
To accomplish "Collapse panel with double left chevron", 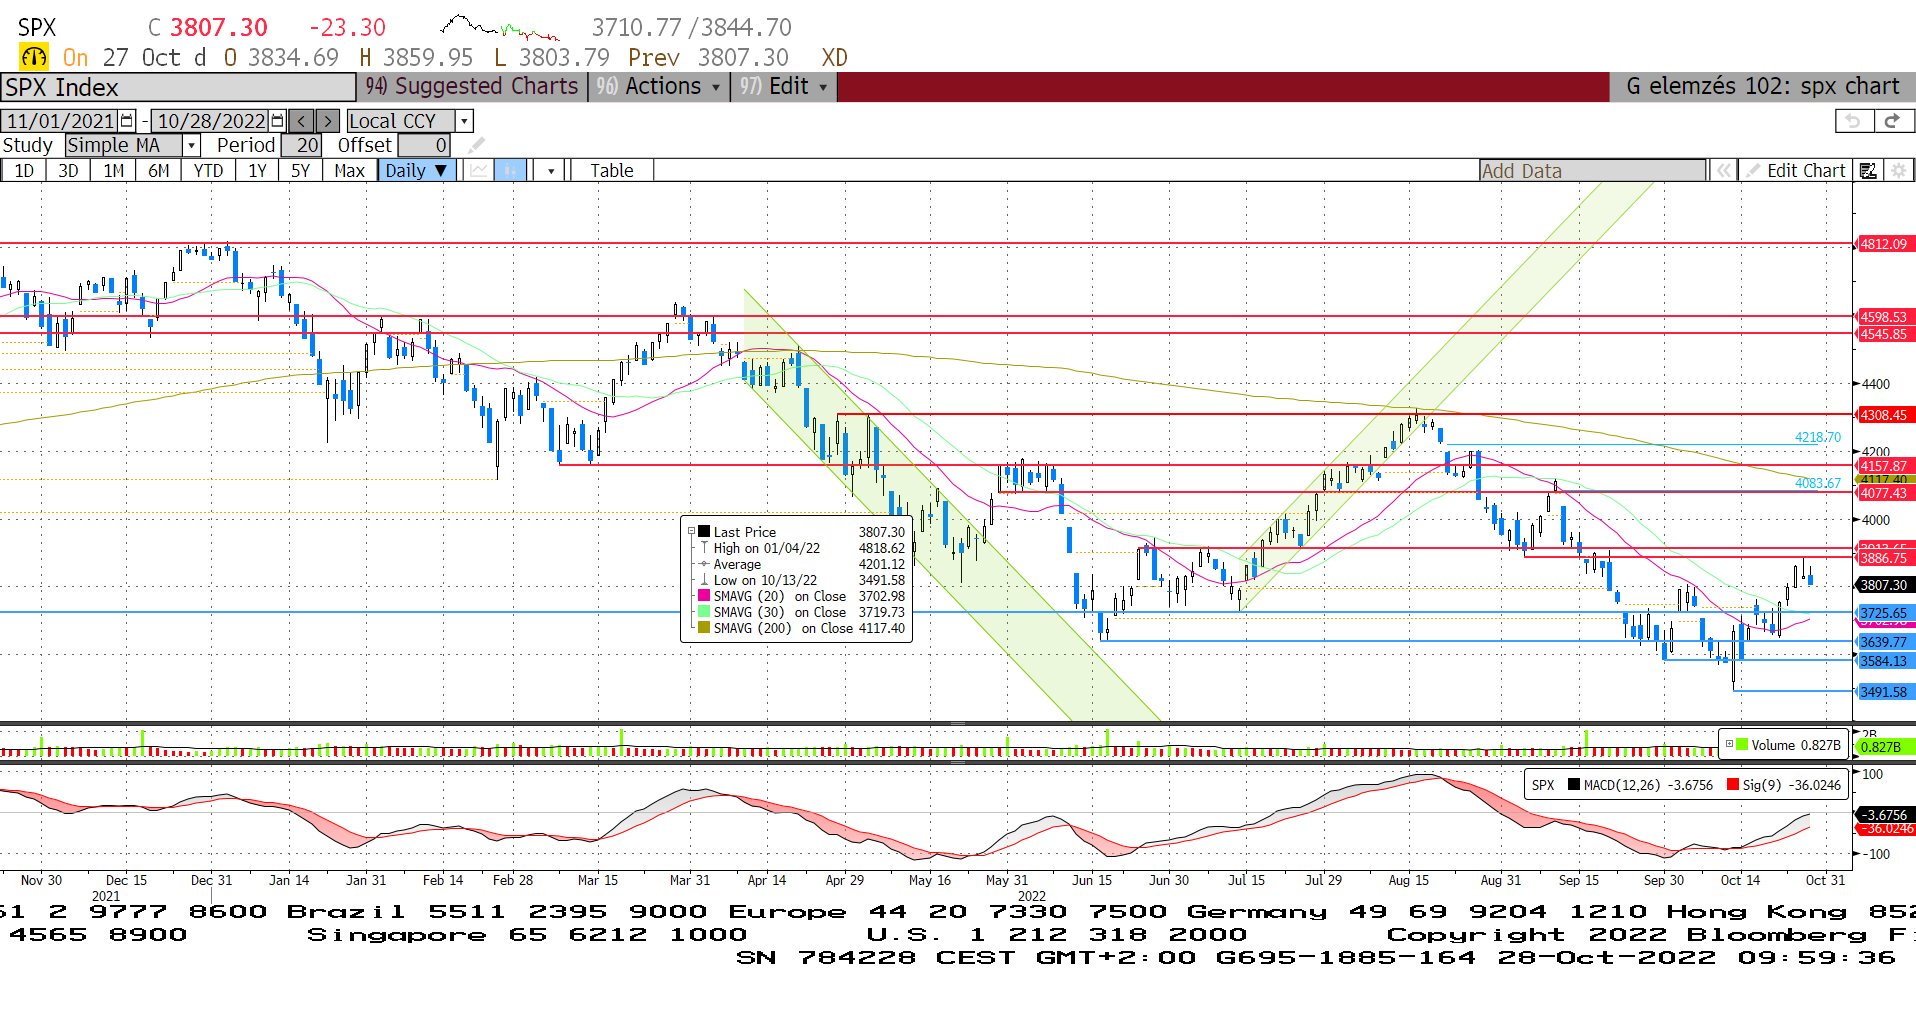I will (x=1723, y=171).
